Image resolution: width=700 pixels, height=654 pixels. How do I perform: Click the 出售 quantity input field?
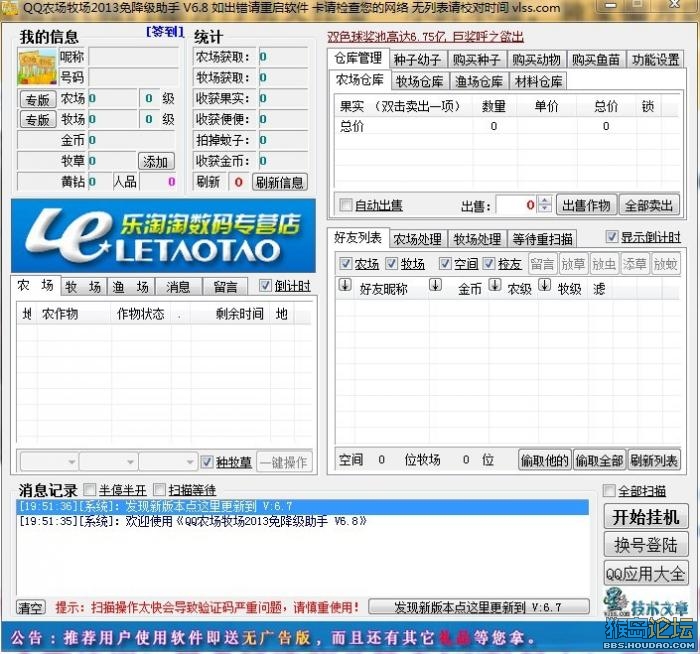516,204
